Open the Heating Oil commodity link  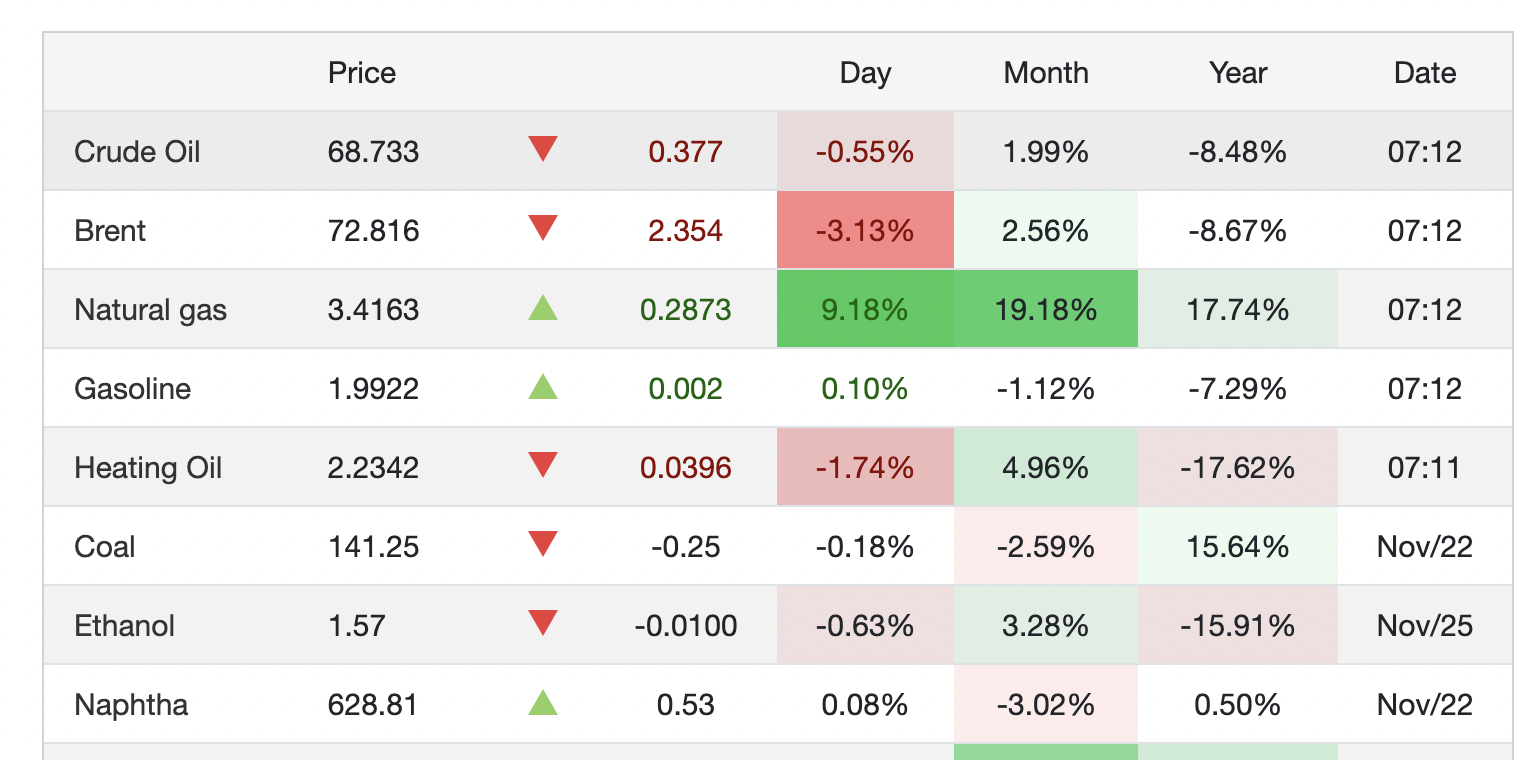click(148, 468)
